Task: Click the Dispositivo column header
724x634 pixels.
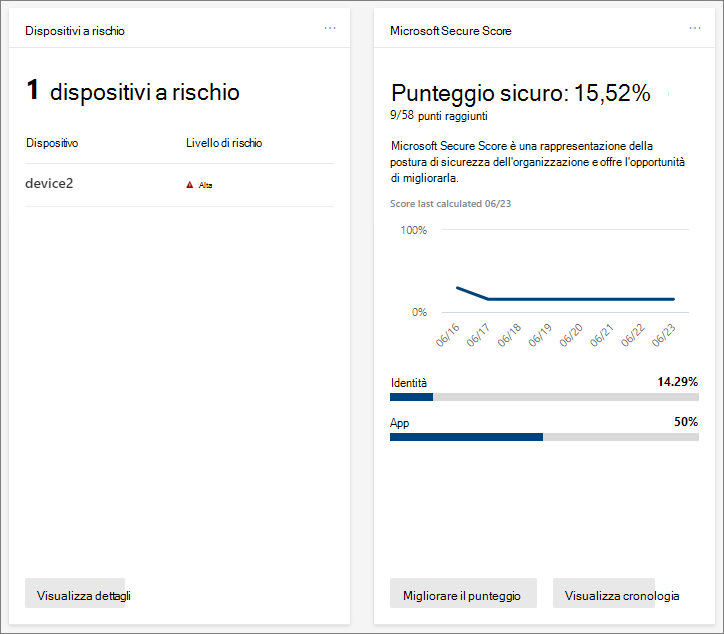Action: (x=52, y=143)
